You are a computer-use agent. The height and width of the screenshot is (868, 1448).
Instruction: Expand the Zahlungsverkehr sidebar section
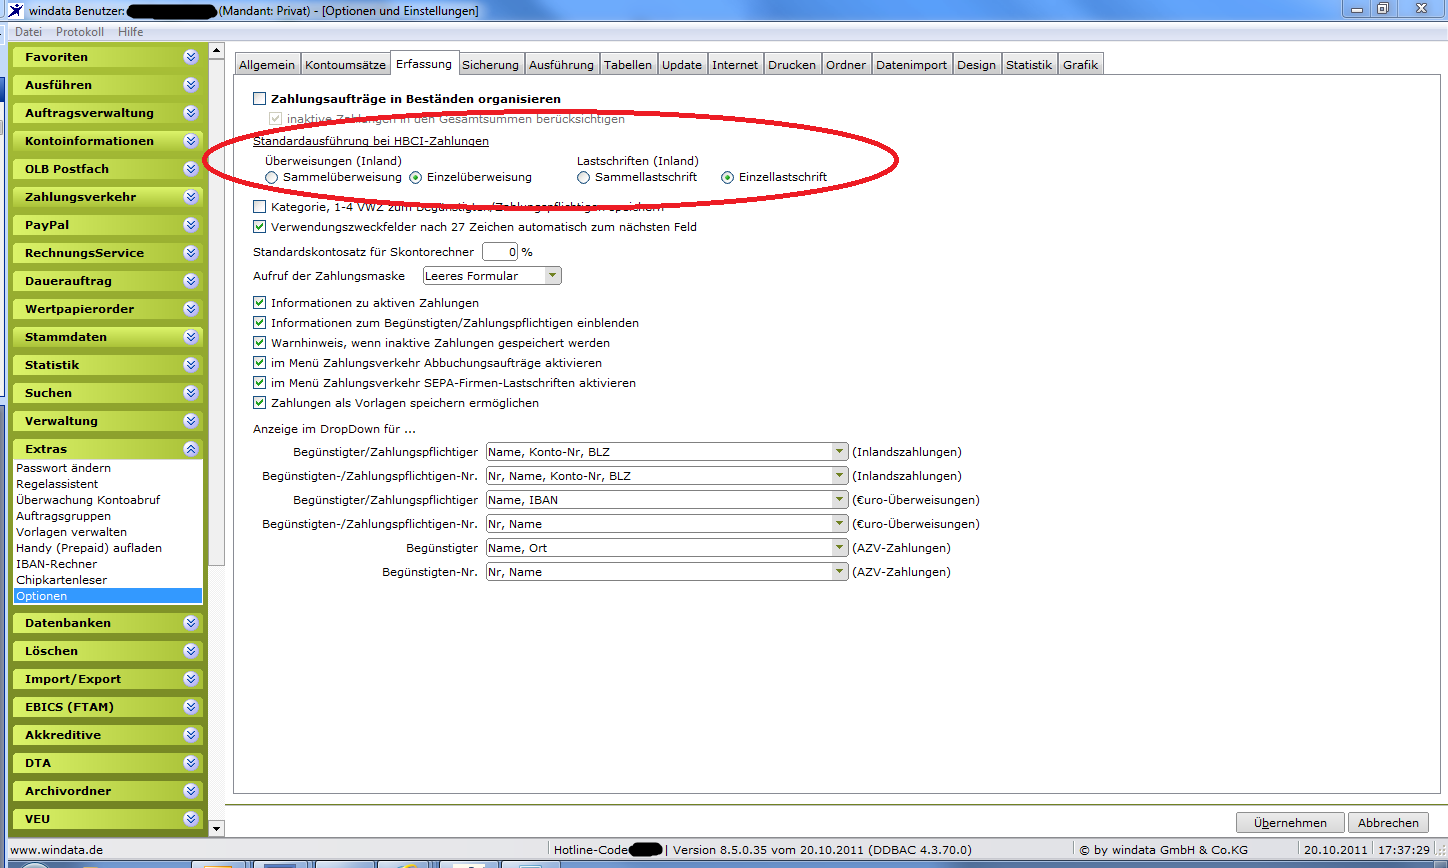(x=107, y=197)
